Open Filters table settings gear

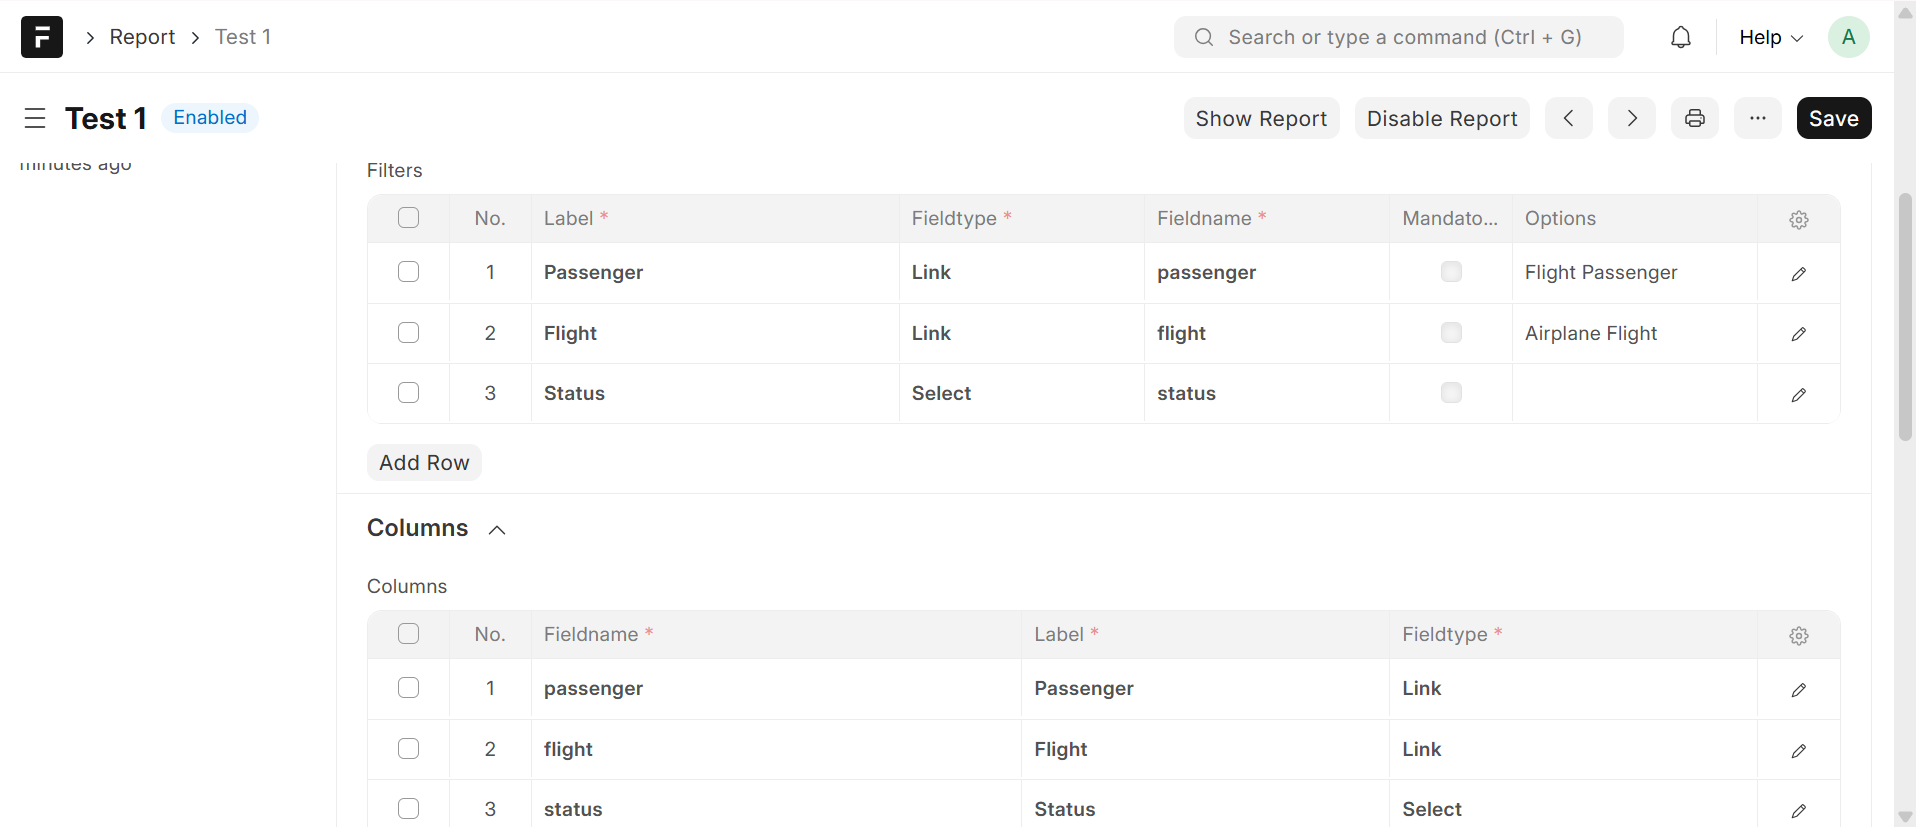pyautogui.click(x=1798, y=219)
